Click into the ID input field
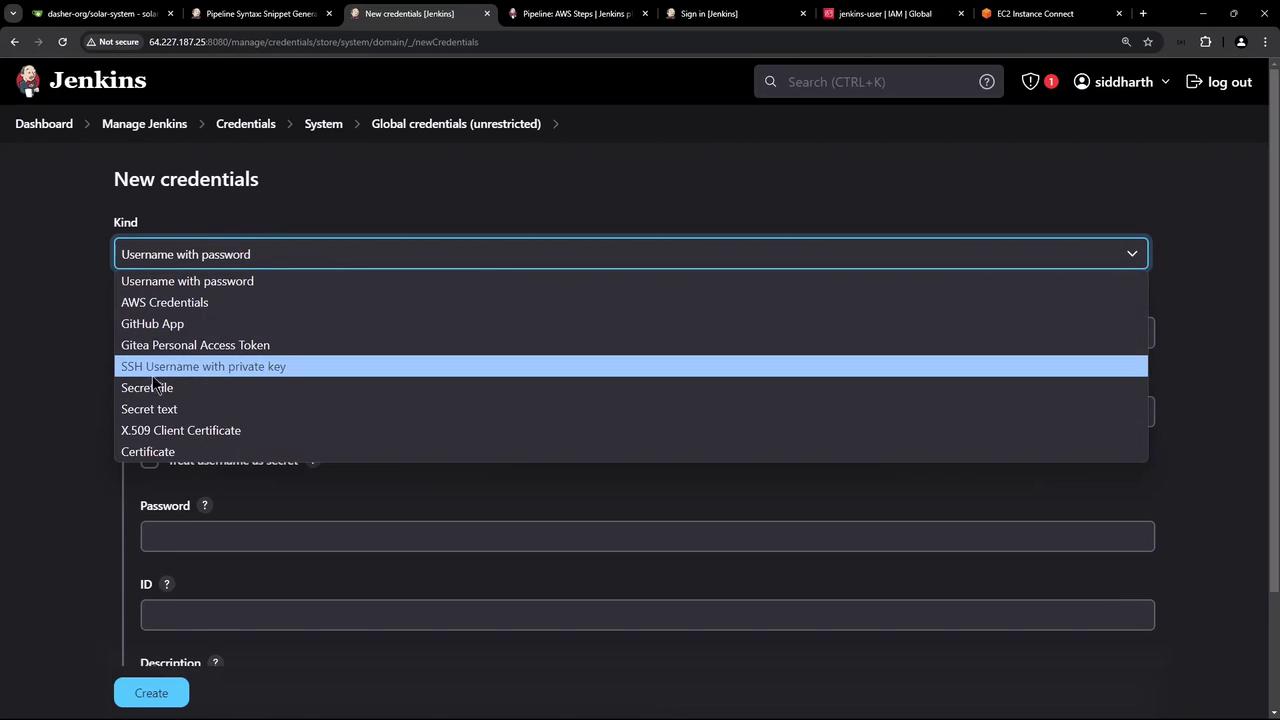 [648, 615]
